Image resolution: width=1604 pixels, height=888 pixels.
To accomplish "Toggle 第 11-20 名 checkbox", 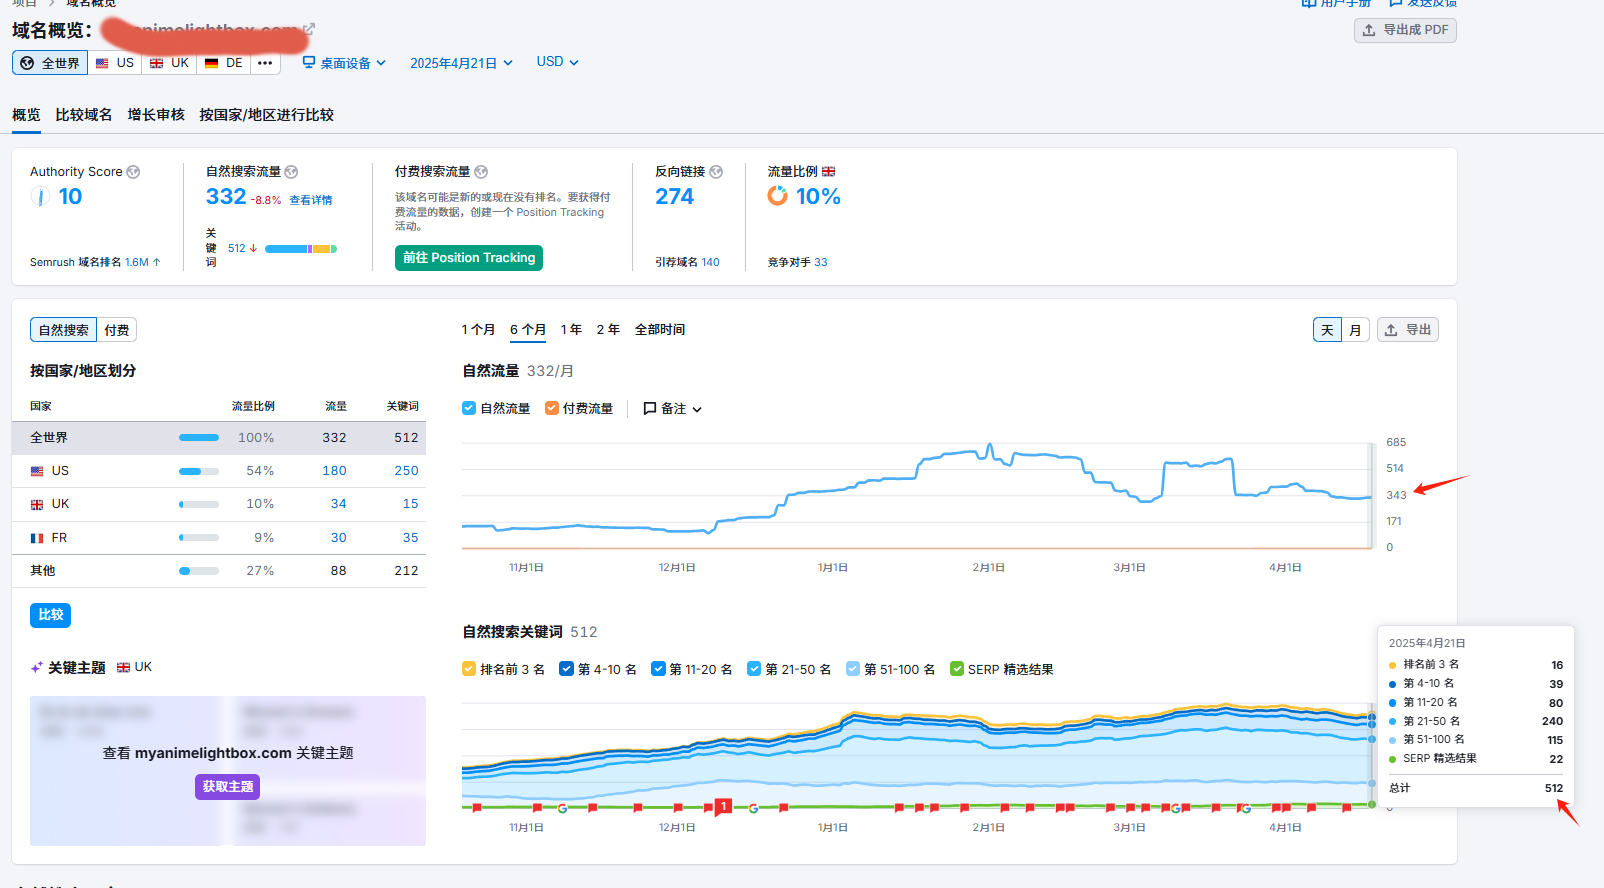I will [x=658, y=669].
